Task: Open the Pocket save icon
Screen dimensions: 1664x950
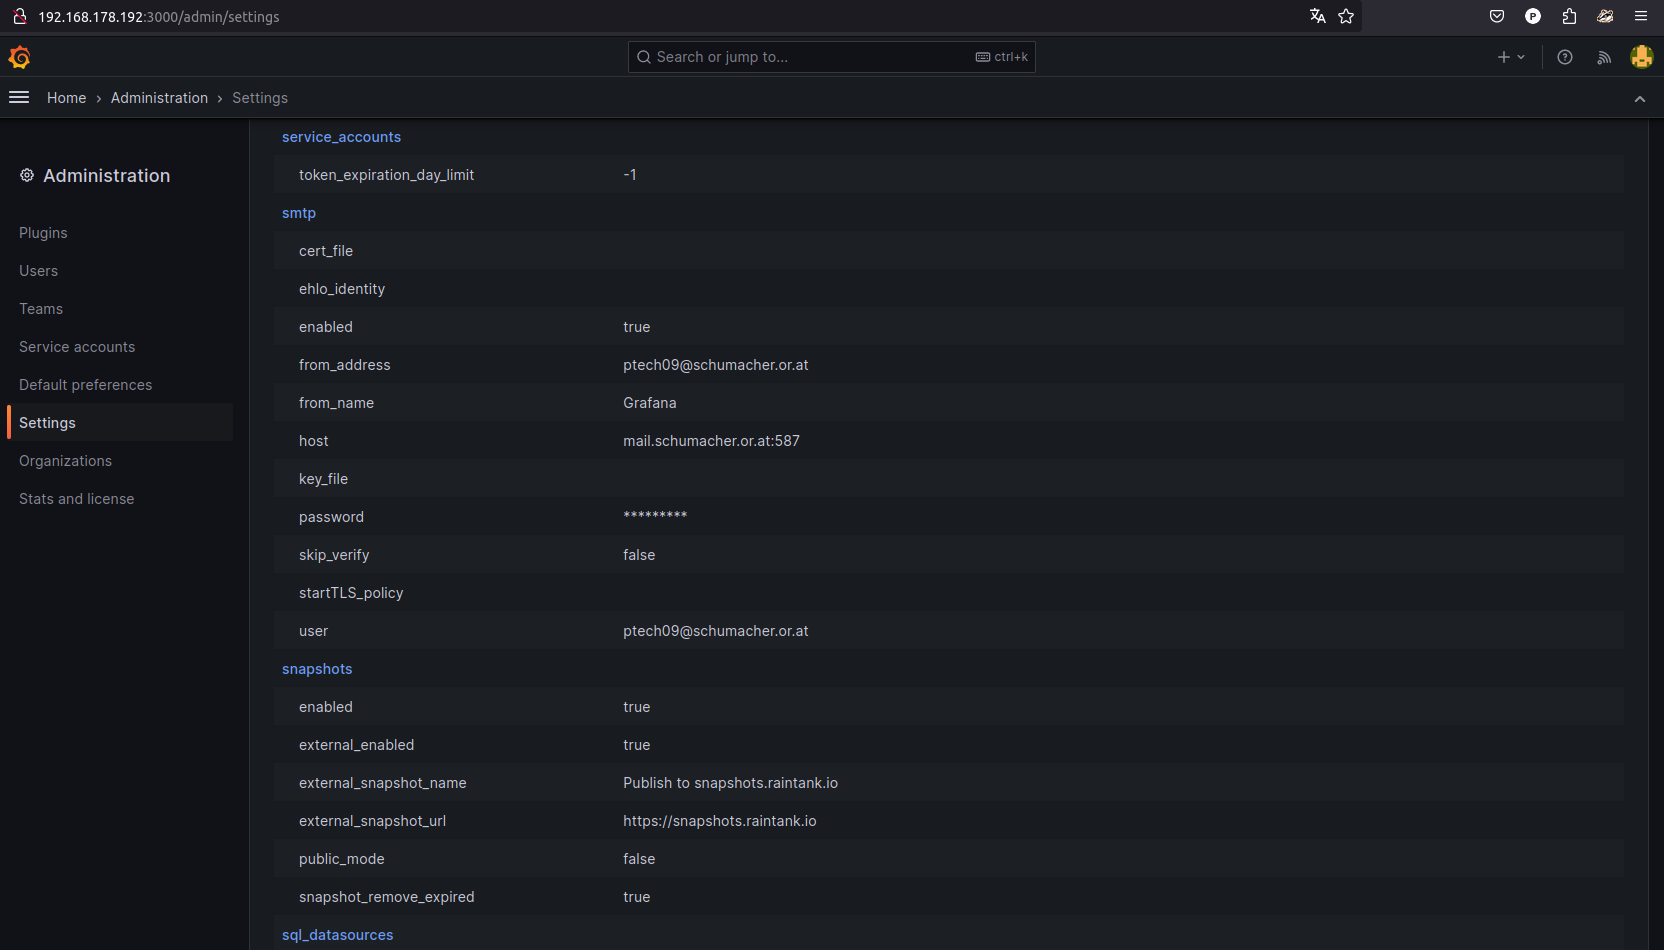Action: coord(1497,16)
